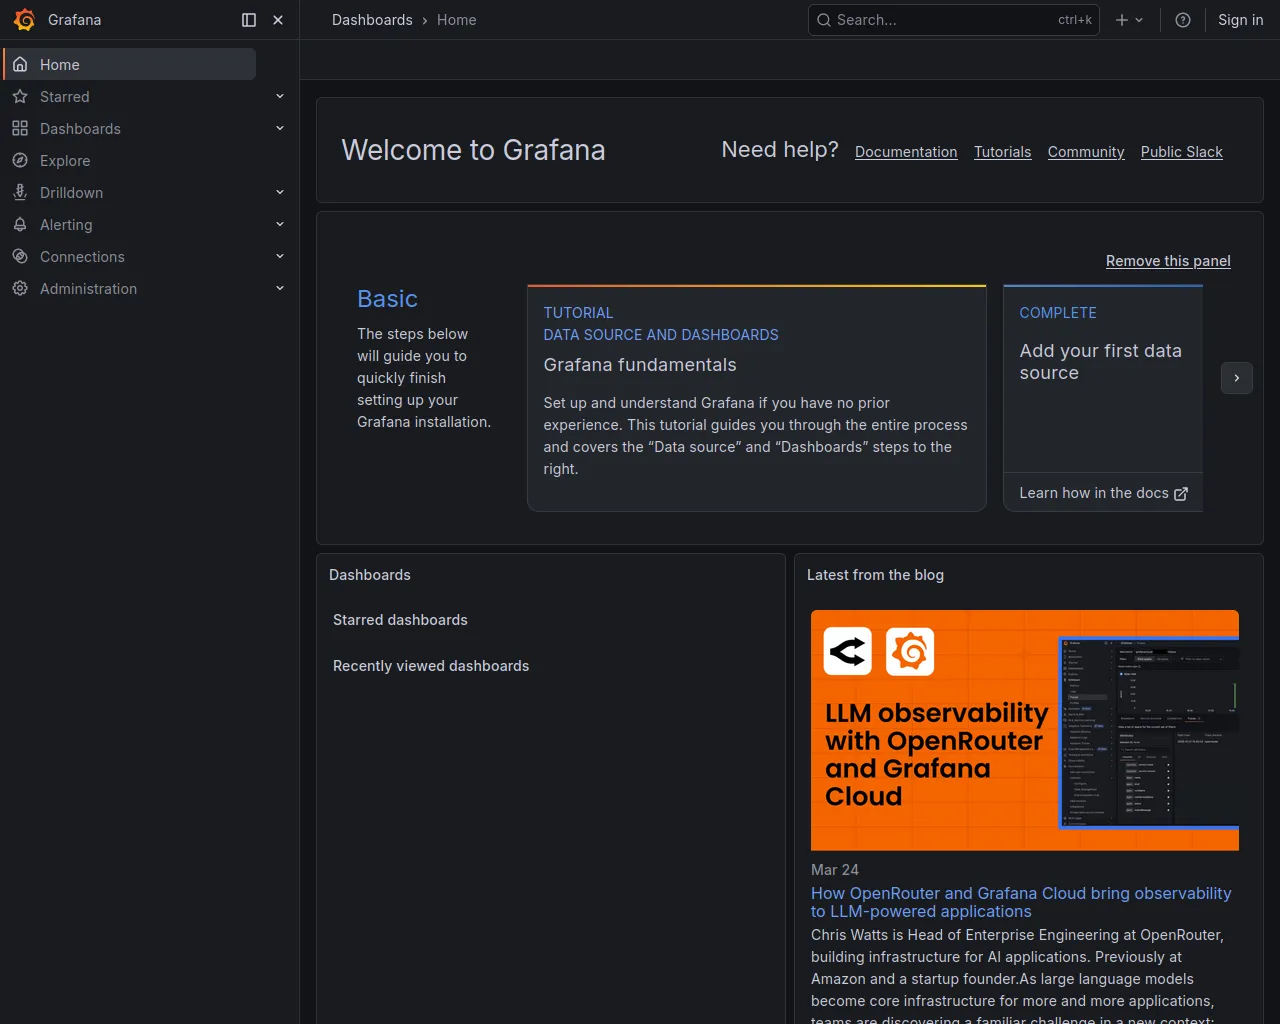This screenshot has width=1280, height=1024.
Task: Open the help question mark icon
Action: [x=1183, y=19]
